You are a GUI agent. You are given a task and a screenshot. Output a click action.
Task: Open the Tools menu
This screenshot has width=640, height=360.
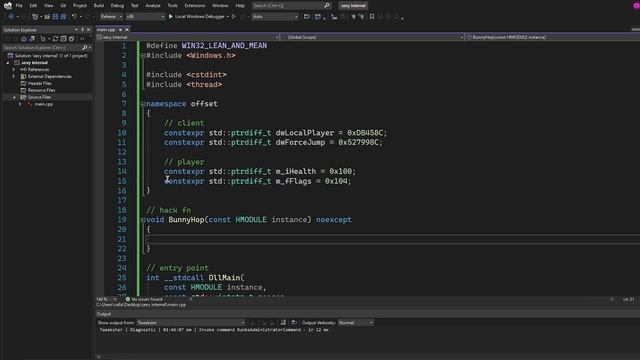[173, 6]
